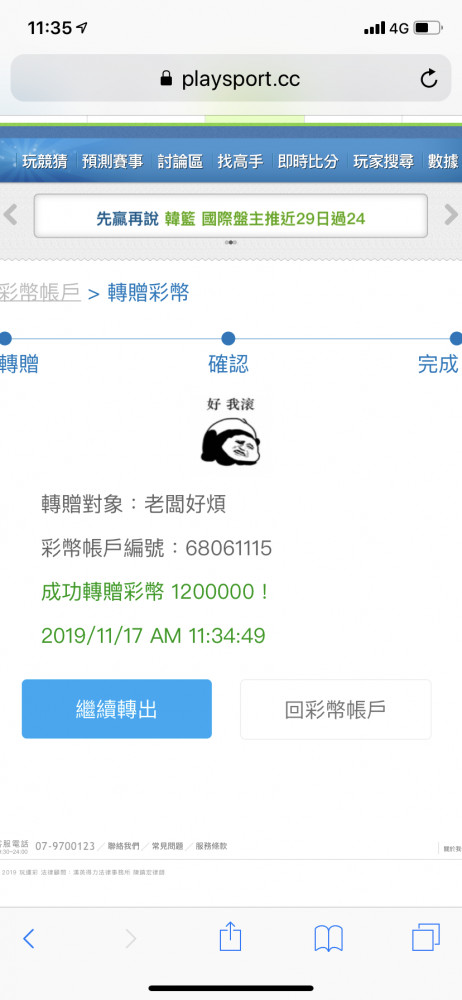The height and width of the screenshot is (1000, 462).
Task: Open the 找高手 menu item
Action: pos(240,162)
